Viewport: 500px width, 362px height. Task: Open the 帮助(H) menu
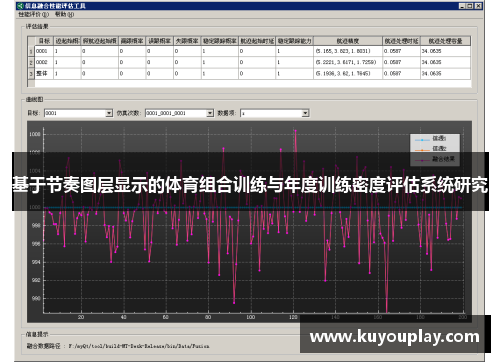coord(64,14)
